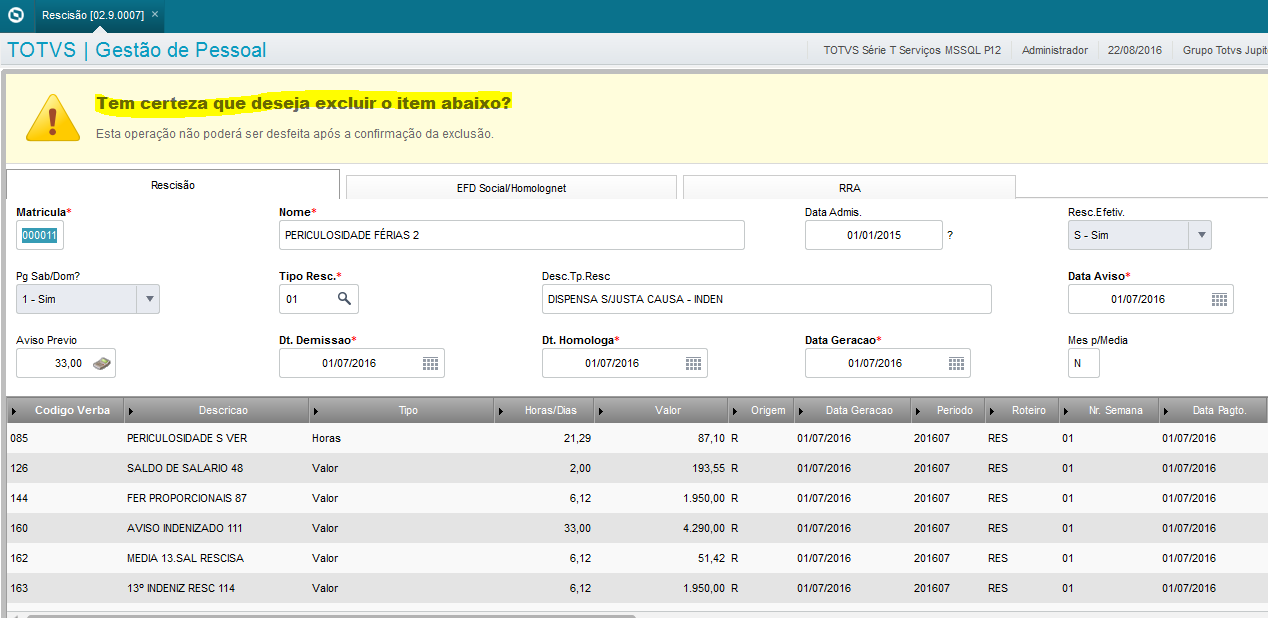This screenshot has width=1268, height=618.
Task: Open the Horas/Dias column header arrow
Action: coord(502,411)
